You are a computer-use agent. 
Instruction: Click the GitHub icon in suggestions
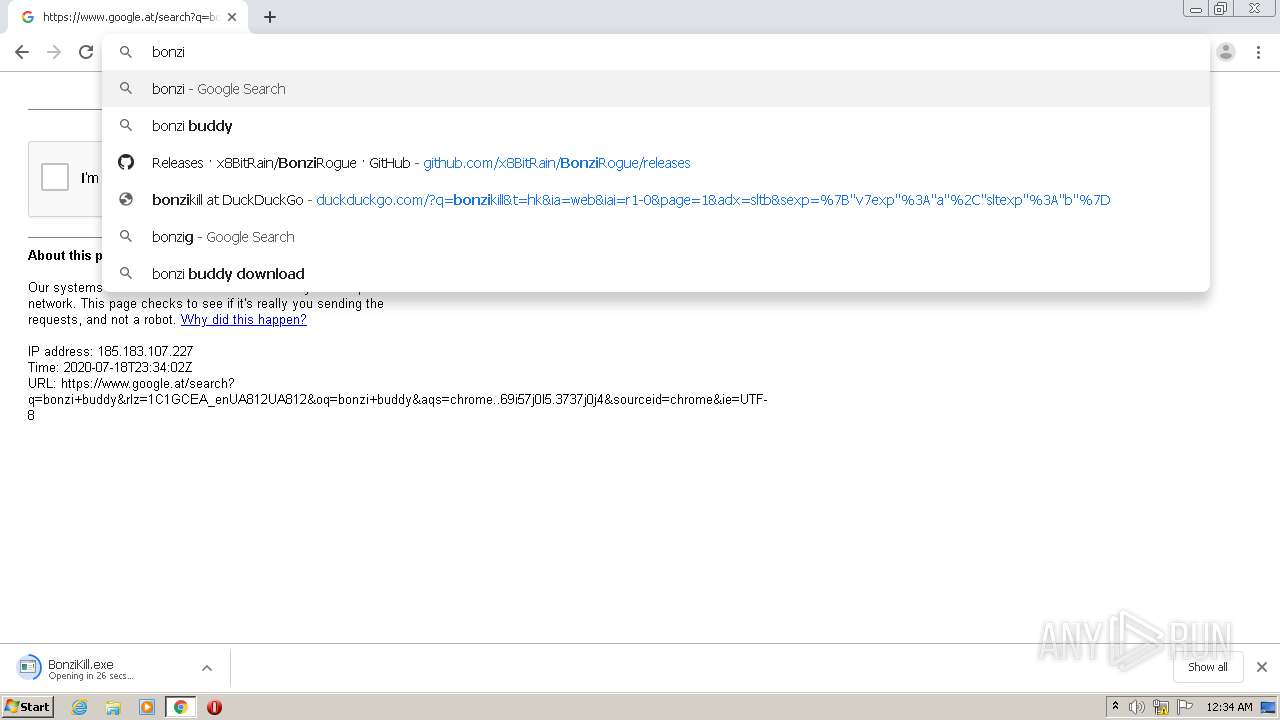coord(126,162)
